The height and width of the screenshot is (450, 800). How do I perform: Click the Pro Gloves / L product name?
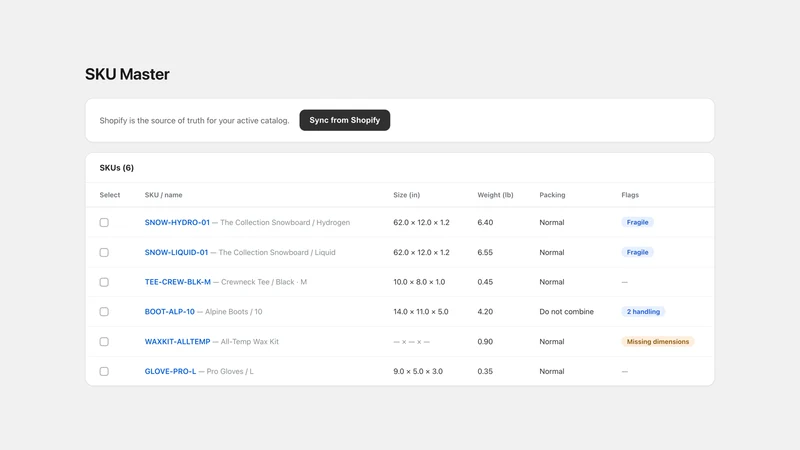coord(230,371)
